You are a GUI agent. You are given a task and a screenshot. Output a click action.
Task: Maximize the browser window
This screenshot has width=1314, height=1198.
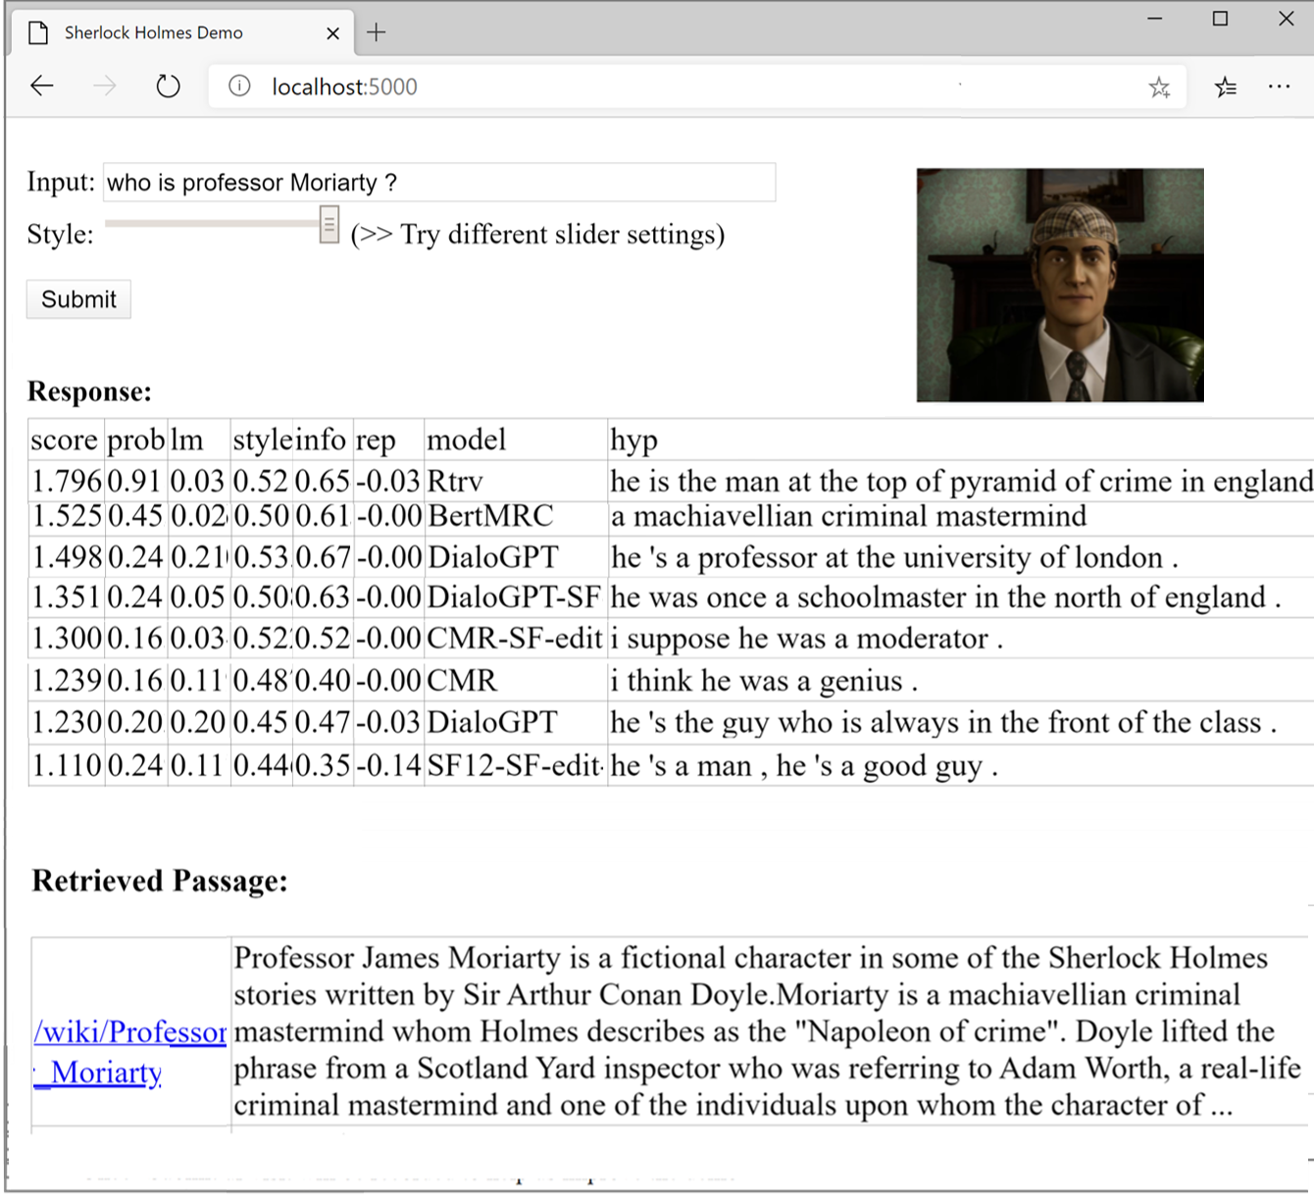[x=1220, y=19]
